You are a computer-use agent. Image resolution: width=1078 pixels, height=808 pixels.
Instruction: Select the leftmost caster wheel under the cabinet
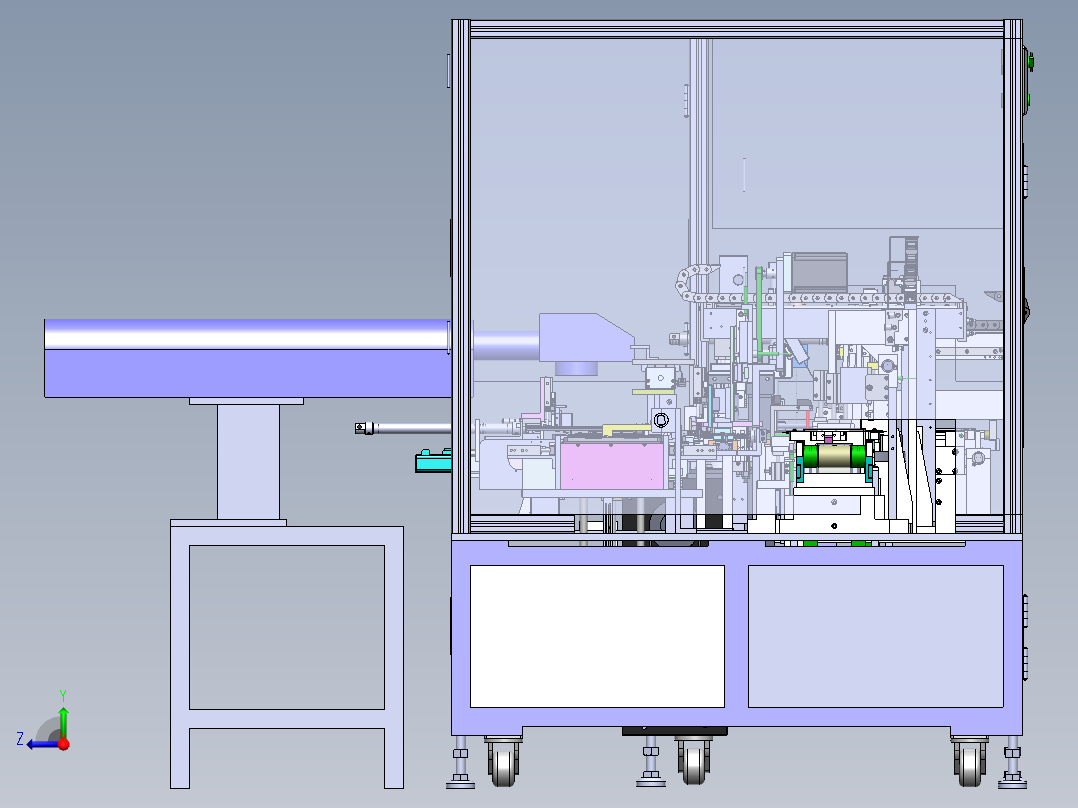[x=503, y=762]
